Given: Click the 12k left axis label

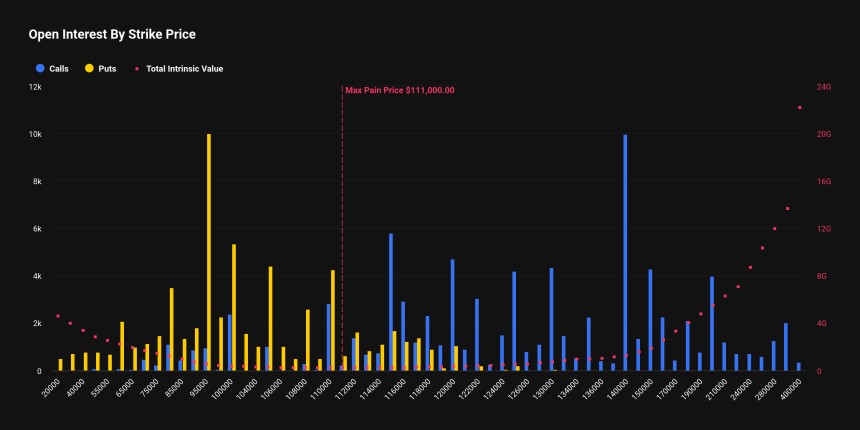Looking at the screenshot, I should pyautogui.click(x=34, y=87).
